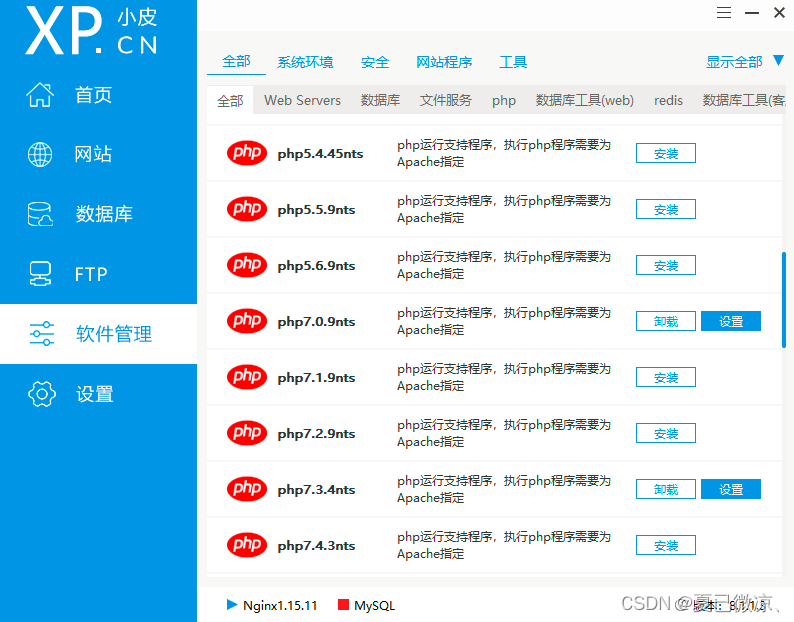The image size is (794, 622).
Task: Click php logo for php5.6.9nts
Action: coord(247,265)
